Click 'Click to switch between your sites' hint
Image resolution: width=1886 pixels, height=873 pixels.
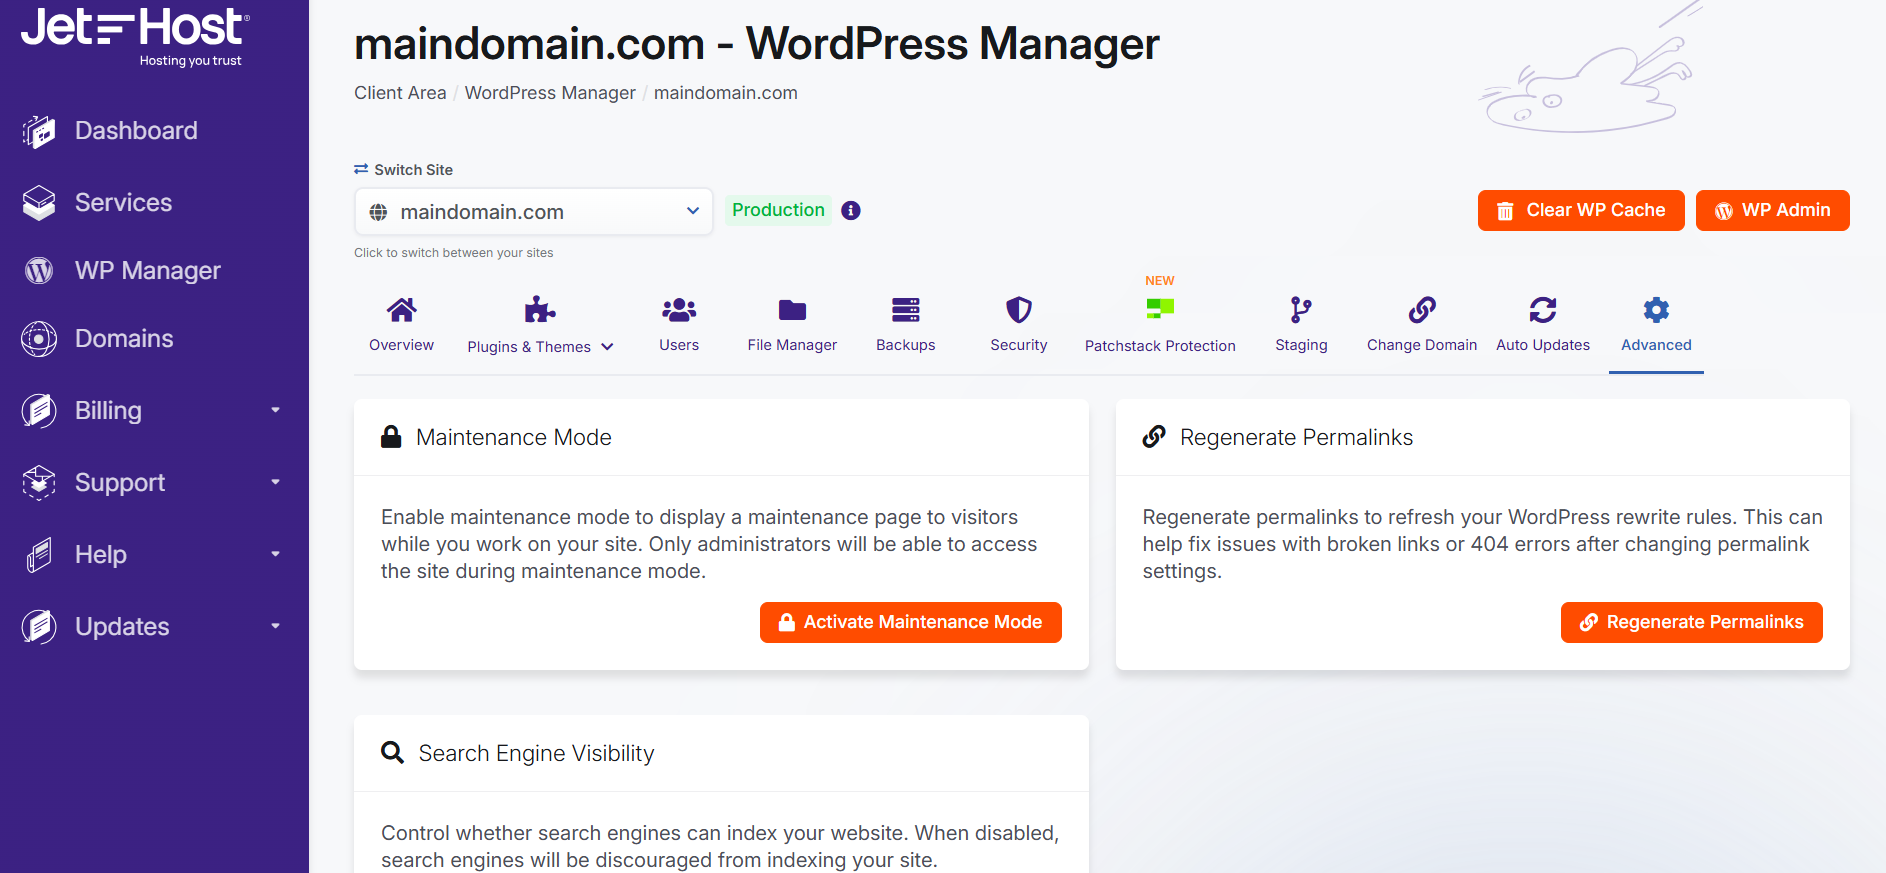click(x=454, y=253)
